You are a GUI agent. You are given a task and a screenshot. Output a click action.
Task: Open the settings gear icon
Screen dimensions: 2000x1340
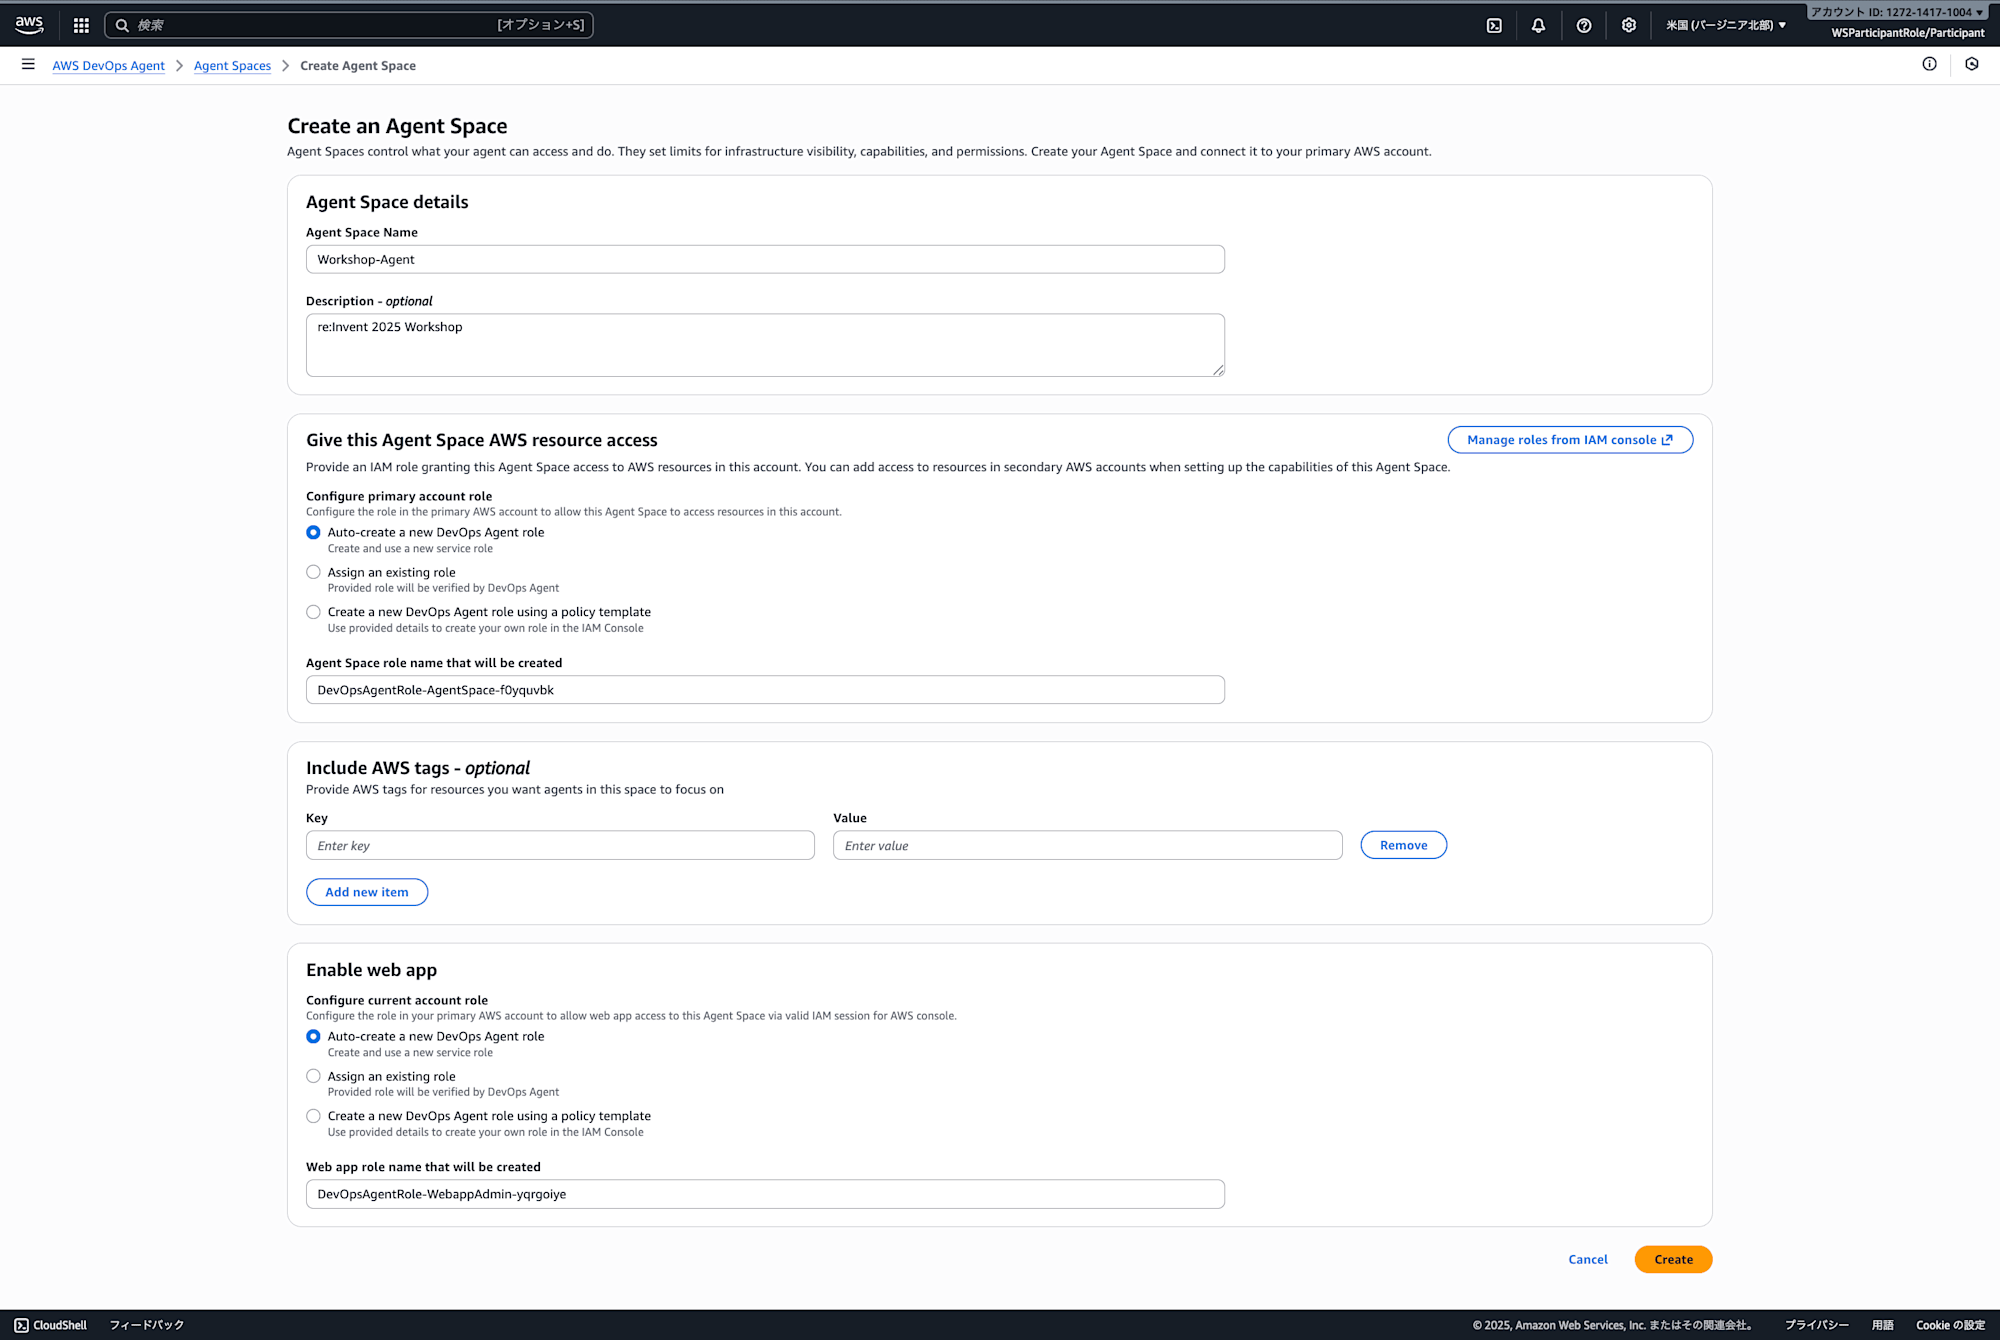1628,24
